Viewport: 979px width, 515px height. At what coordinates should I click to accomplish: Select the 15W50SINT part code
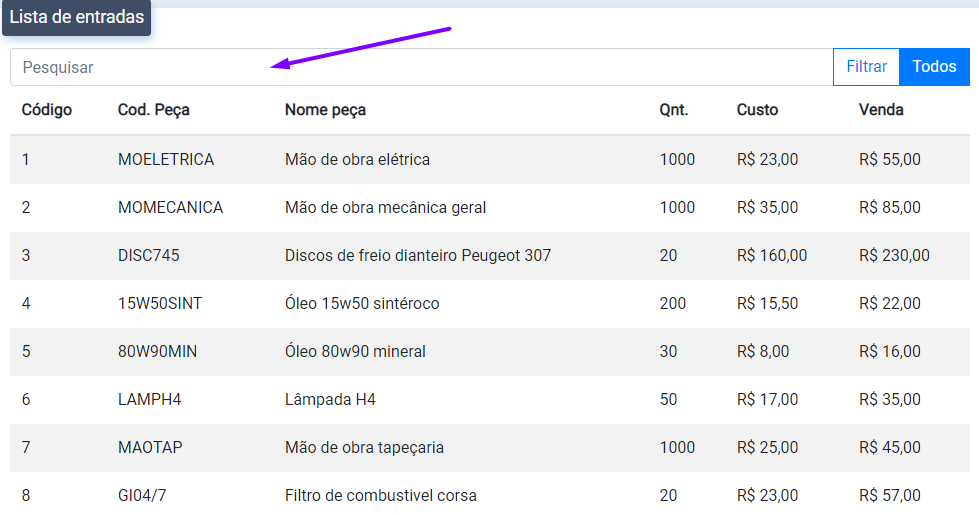159,304
